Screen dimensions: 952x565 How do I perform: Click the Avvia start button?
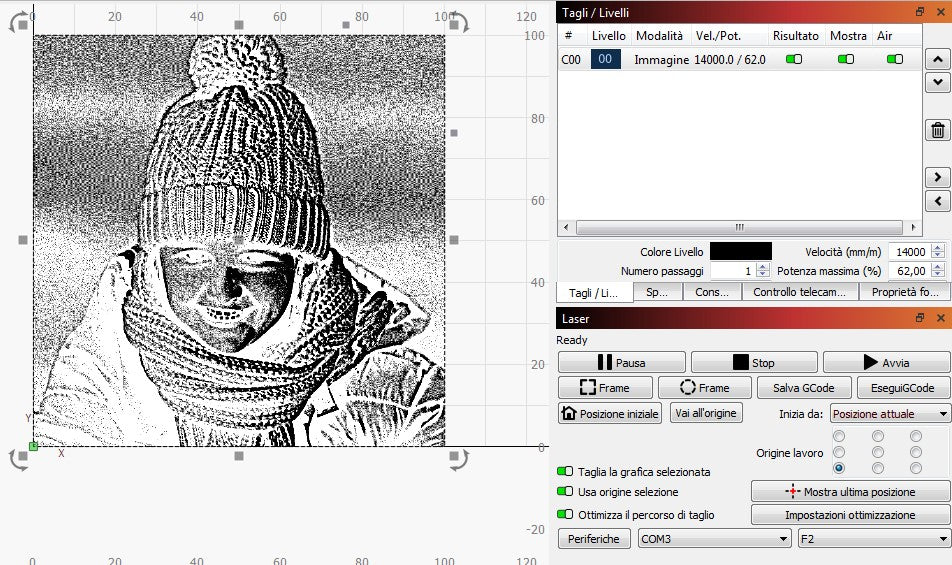click(x=885, y=363)
